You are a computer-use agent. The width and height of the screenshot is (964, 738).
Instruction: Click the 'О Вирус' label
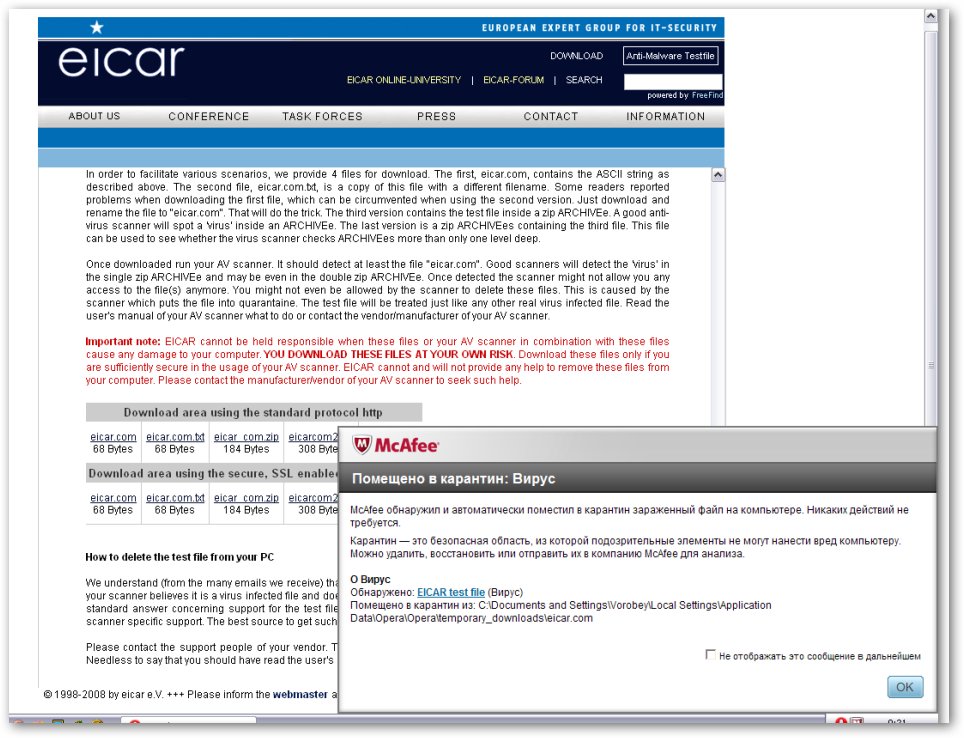(x=370, y=579)
